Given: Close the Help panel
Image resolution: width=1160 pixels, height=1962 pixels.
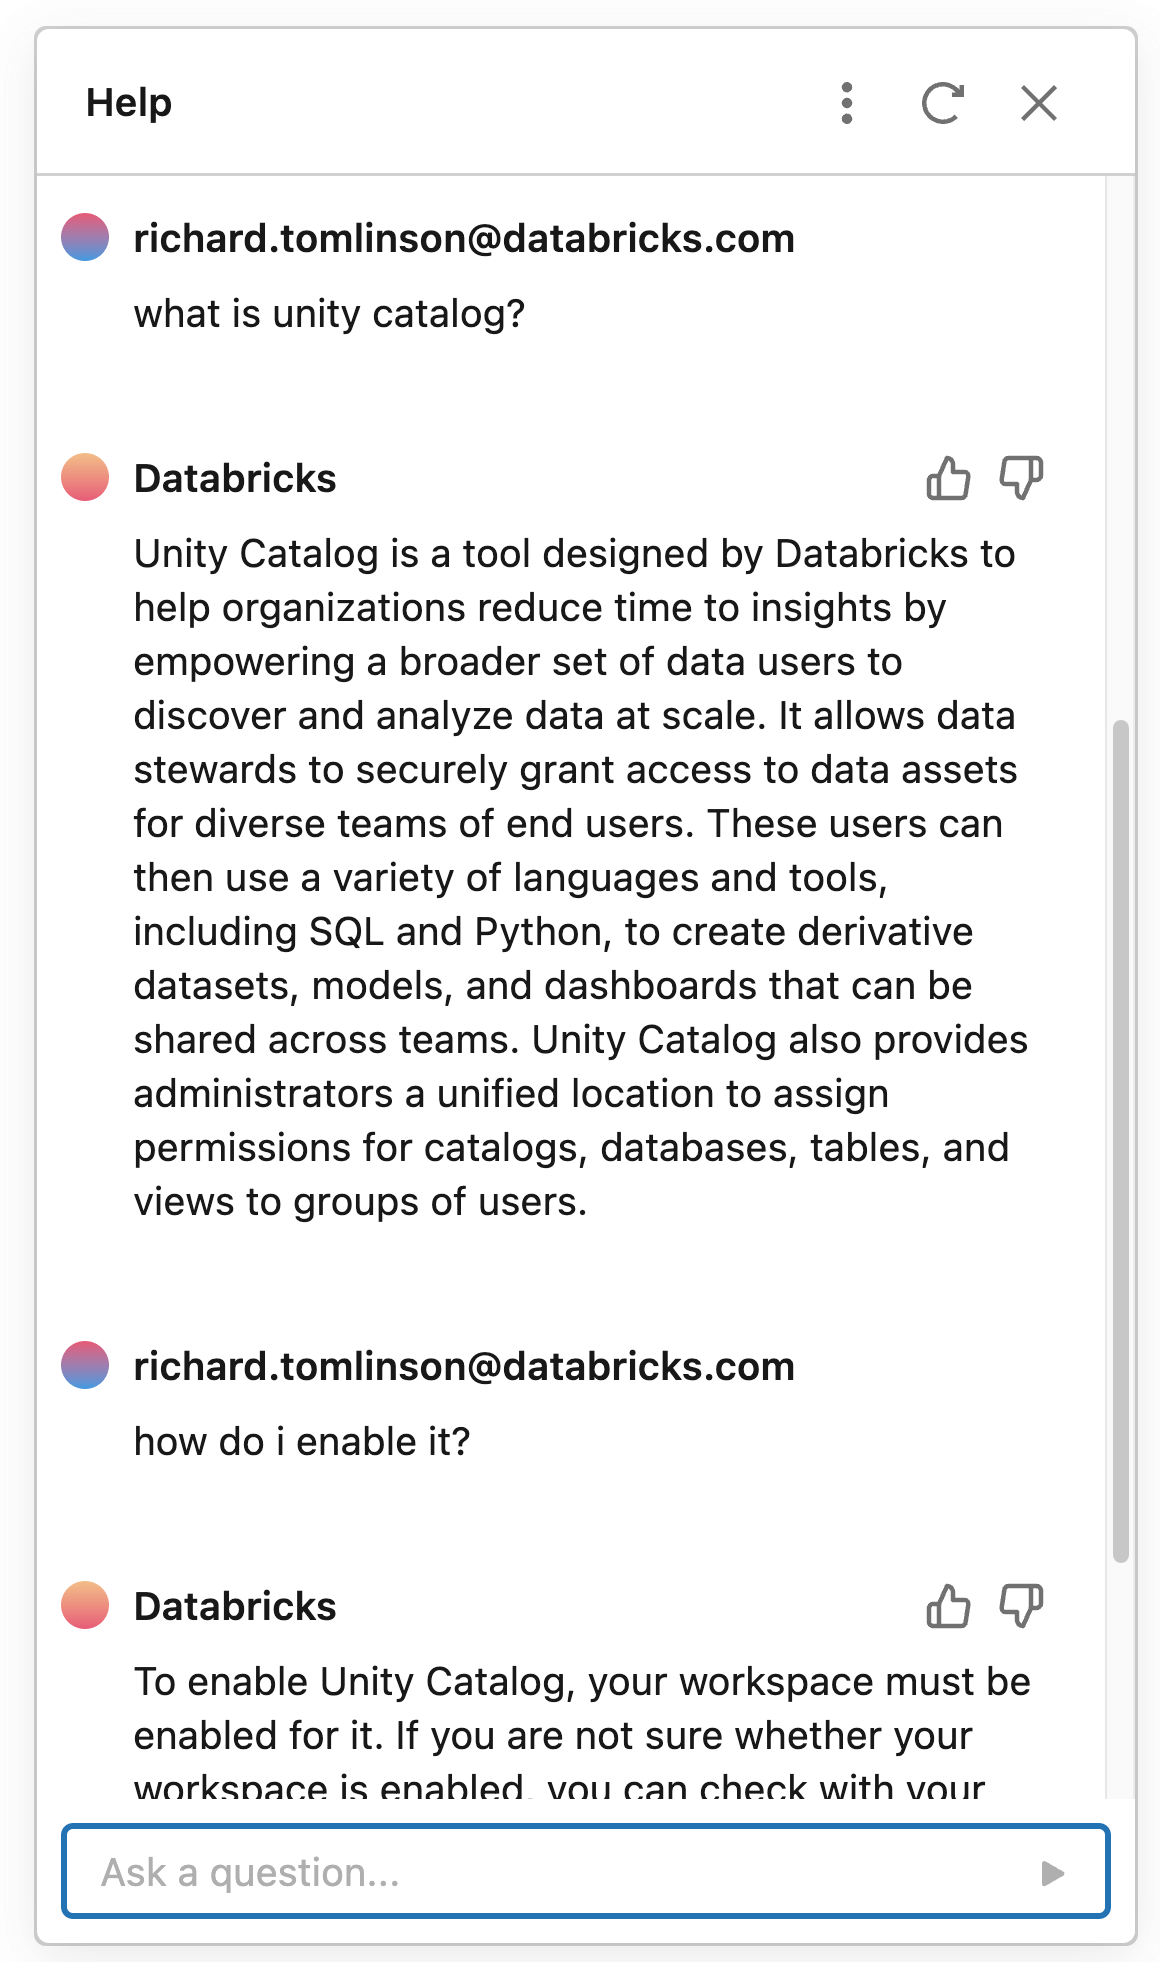Looking at the screenshot, I should [1039, 103].
